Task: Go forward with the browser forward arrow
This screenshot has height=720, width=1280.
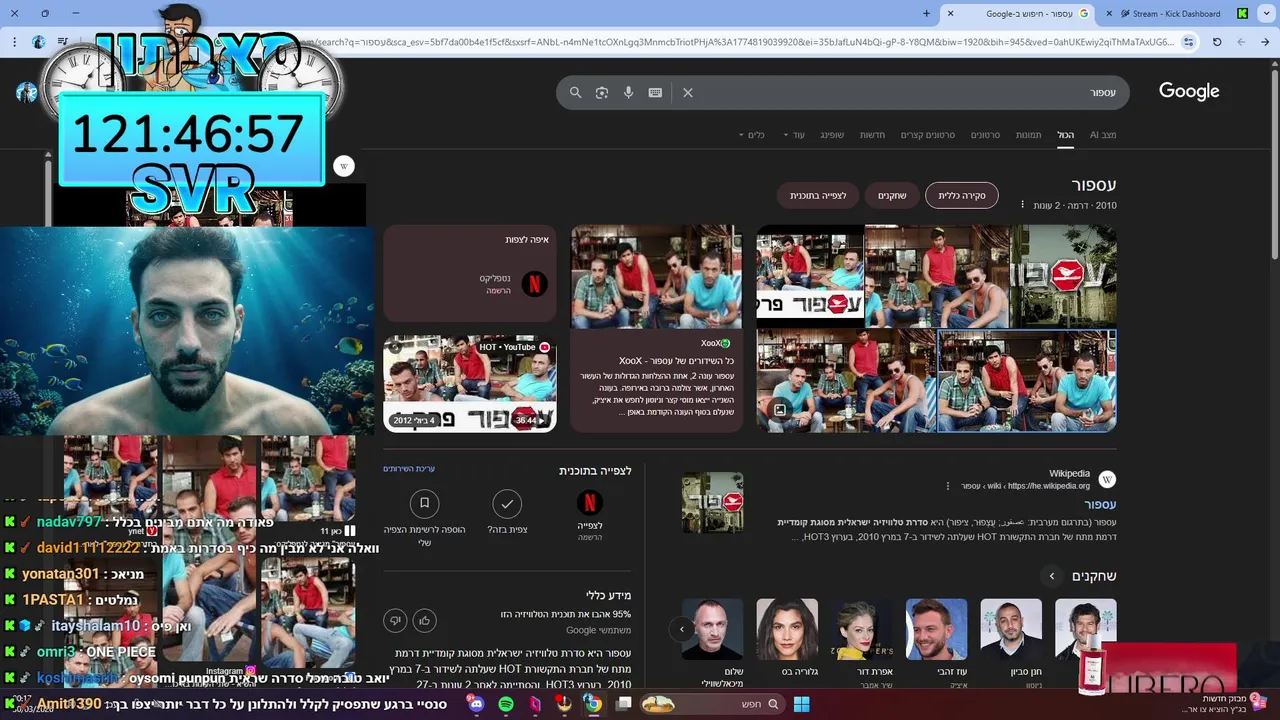Action: click(1241, 42)
